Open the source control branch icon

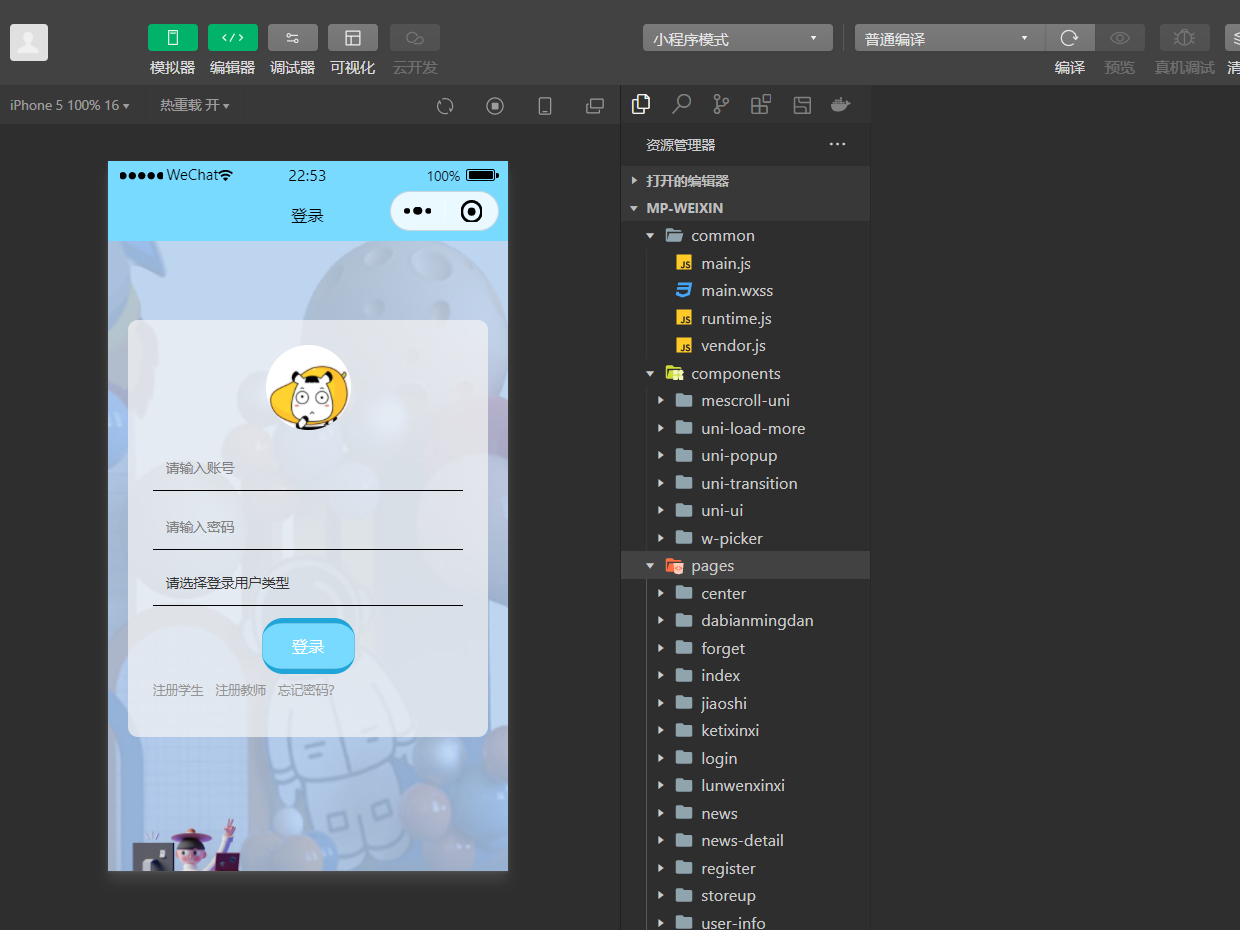coord(721,104)
